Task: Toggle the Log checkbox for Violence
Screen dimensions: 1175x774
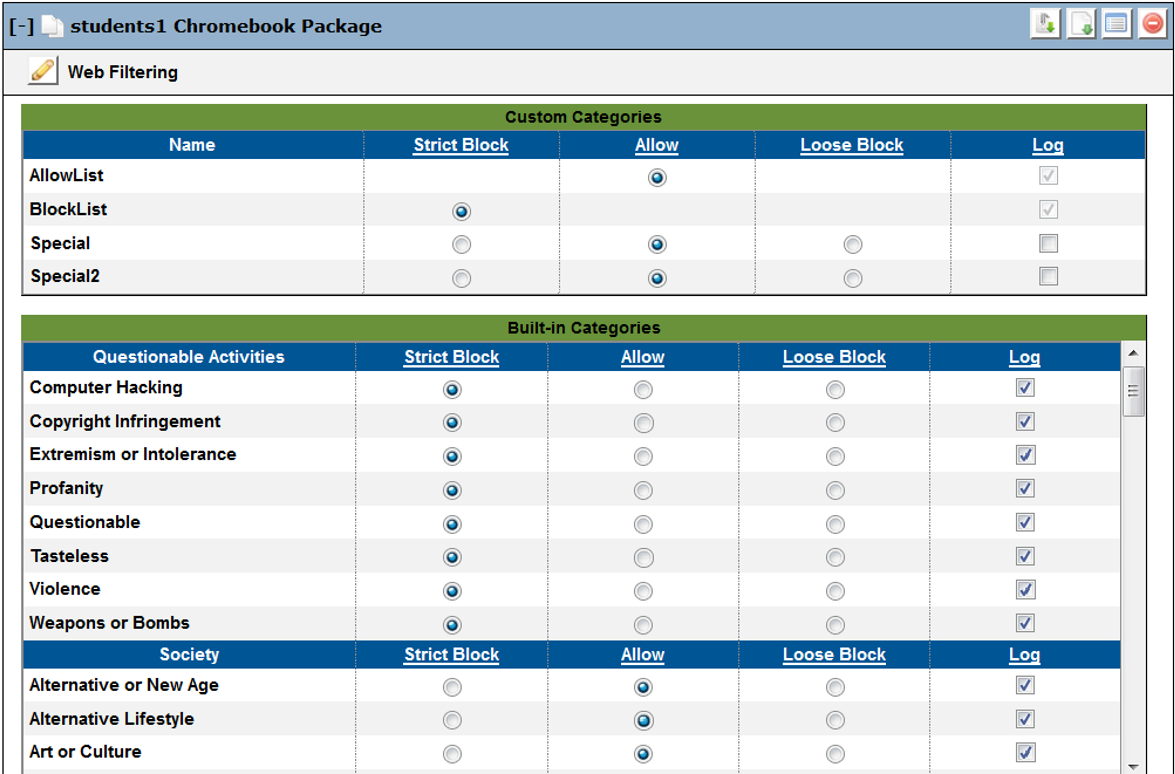Action: 1024,590
